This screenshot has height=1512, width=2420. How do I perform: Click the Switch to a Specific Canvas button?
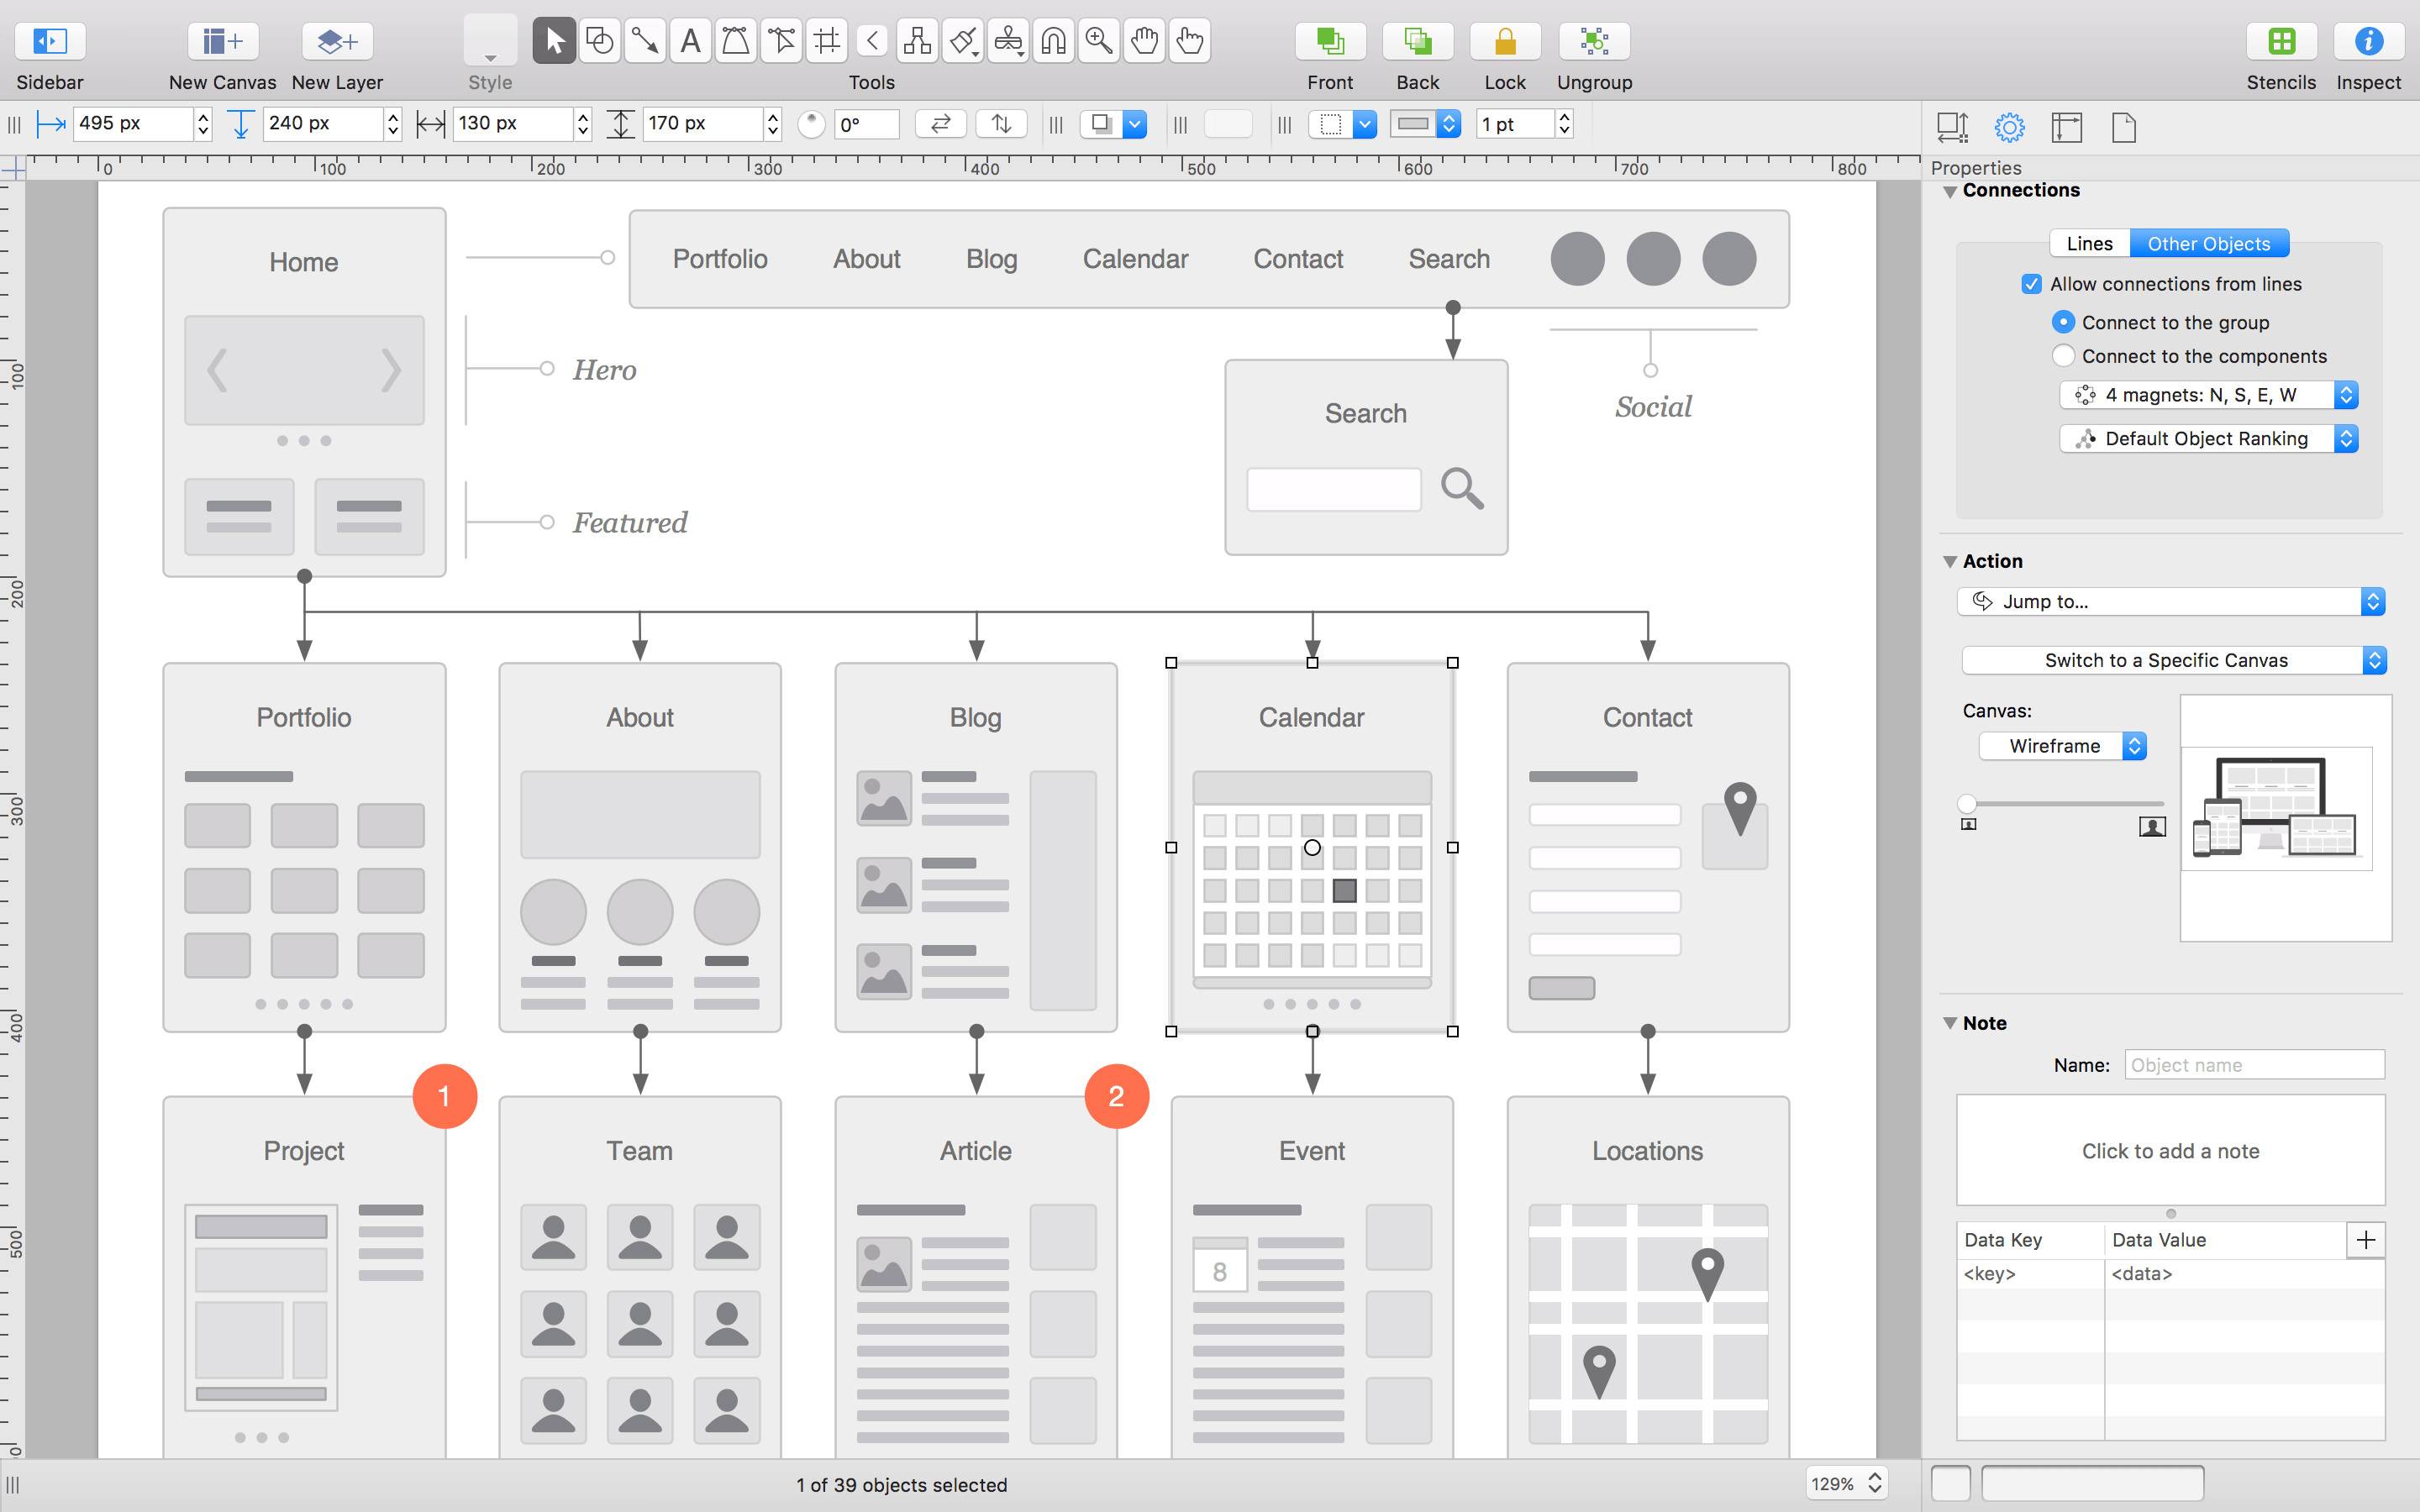tap(2167, 659)
